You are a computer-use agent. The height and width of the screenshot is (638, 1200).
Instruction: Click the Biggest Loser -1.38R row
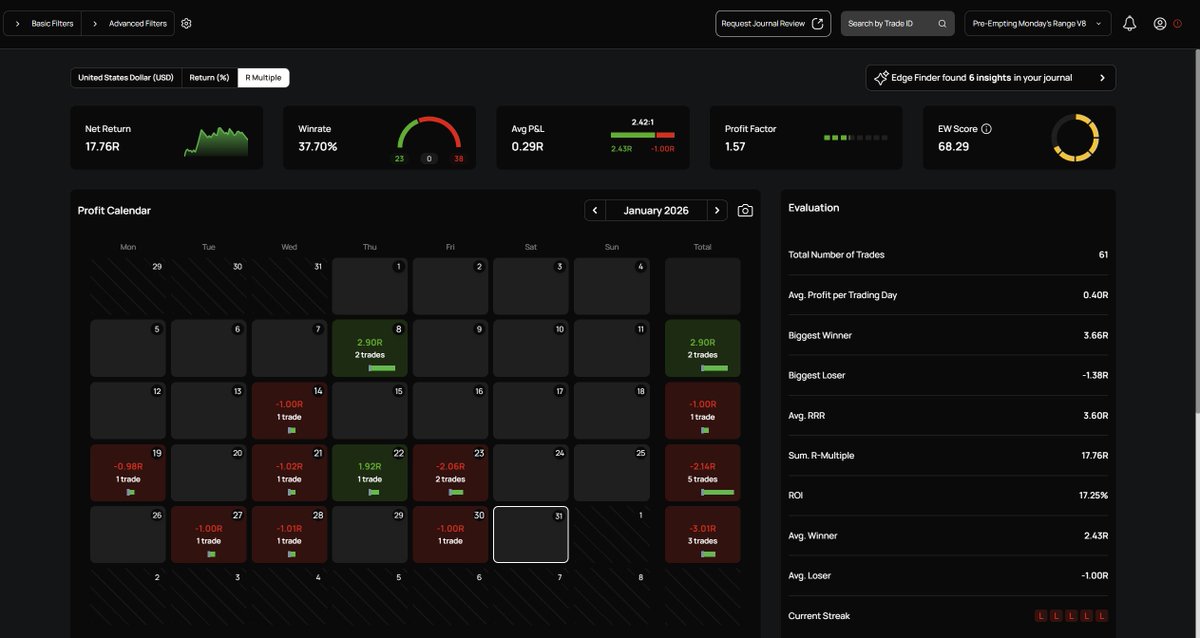coord(948,375)
